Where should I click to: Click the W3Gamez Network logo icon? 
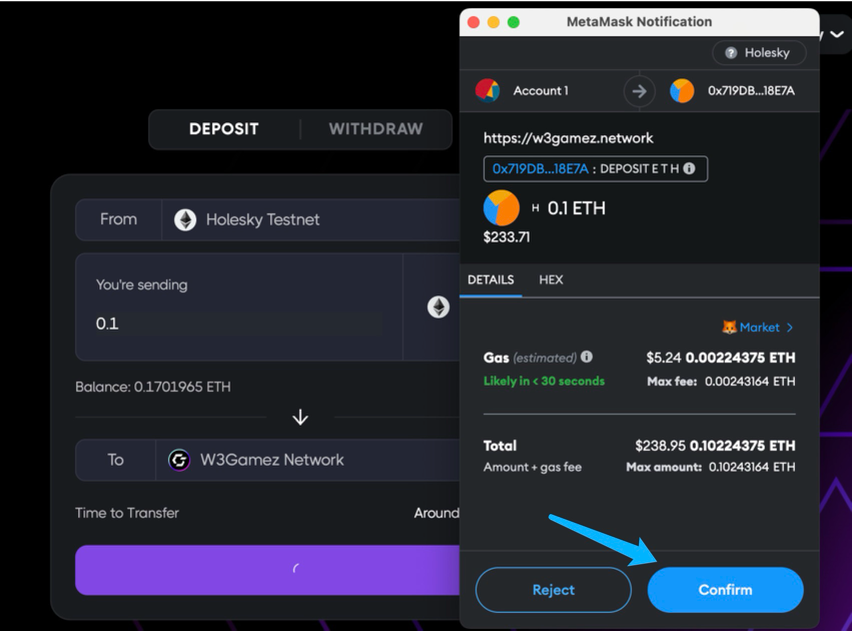tap(179, 460)
